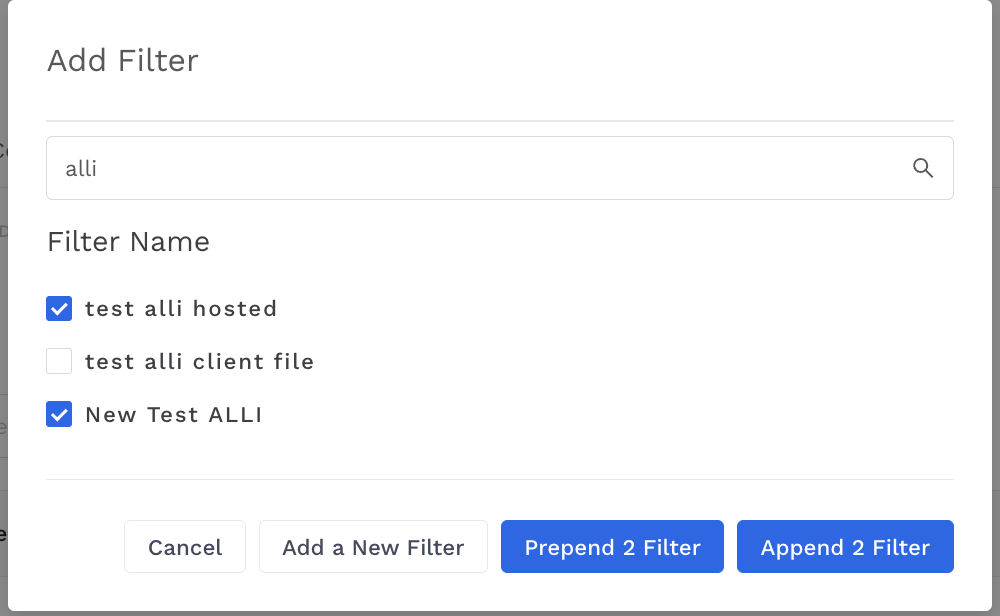
Task: Click the "test alli hosted" label text
Action: tap(181, 309)
